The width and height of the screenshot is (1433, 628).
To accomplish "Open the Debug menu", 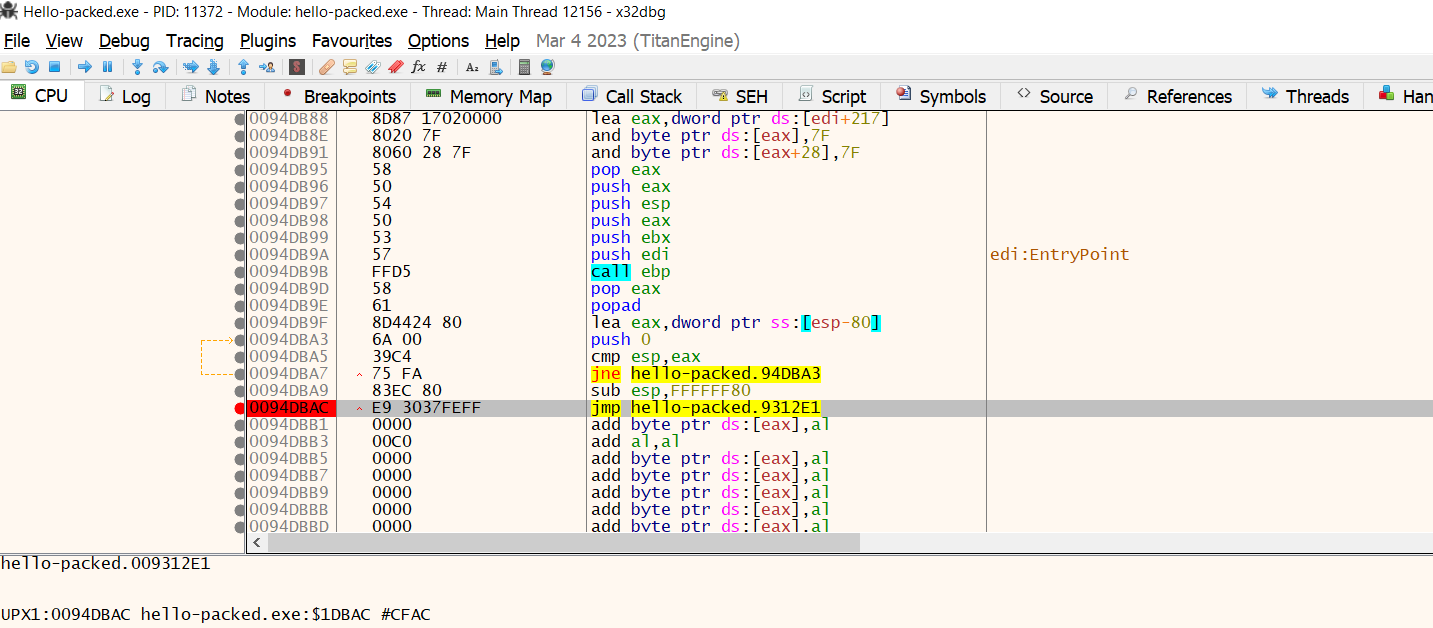I will tap(124, 41).
